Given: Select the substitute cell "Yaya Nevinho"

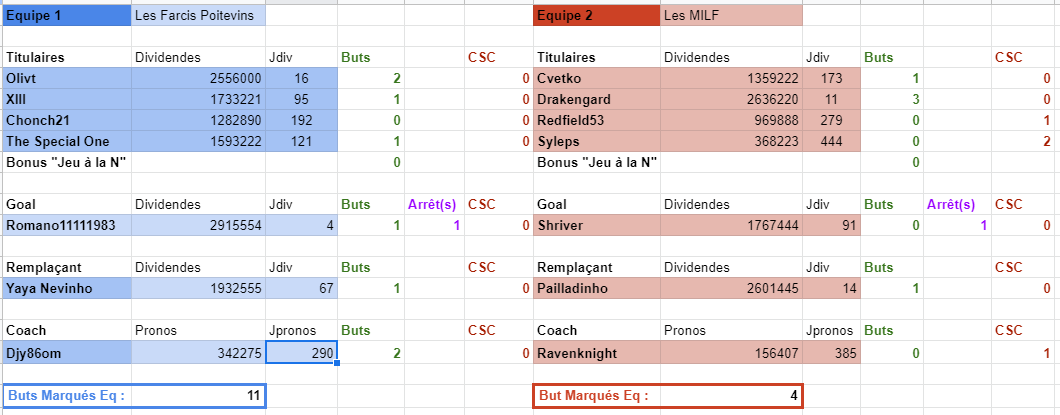Looking at the screenshot, I should tap(67, 290).
